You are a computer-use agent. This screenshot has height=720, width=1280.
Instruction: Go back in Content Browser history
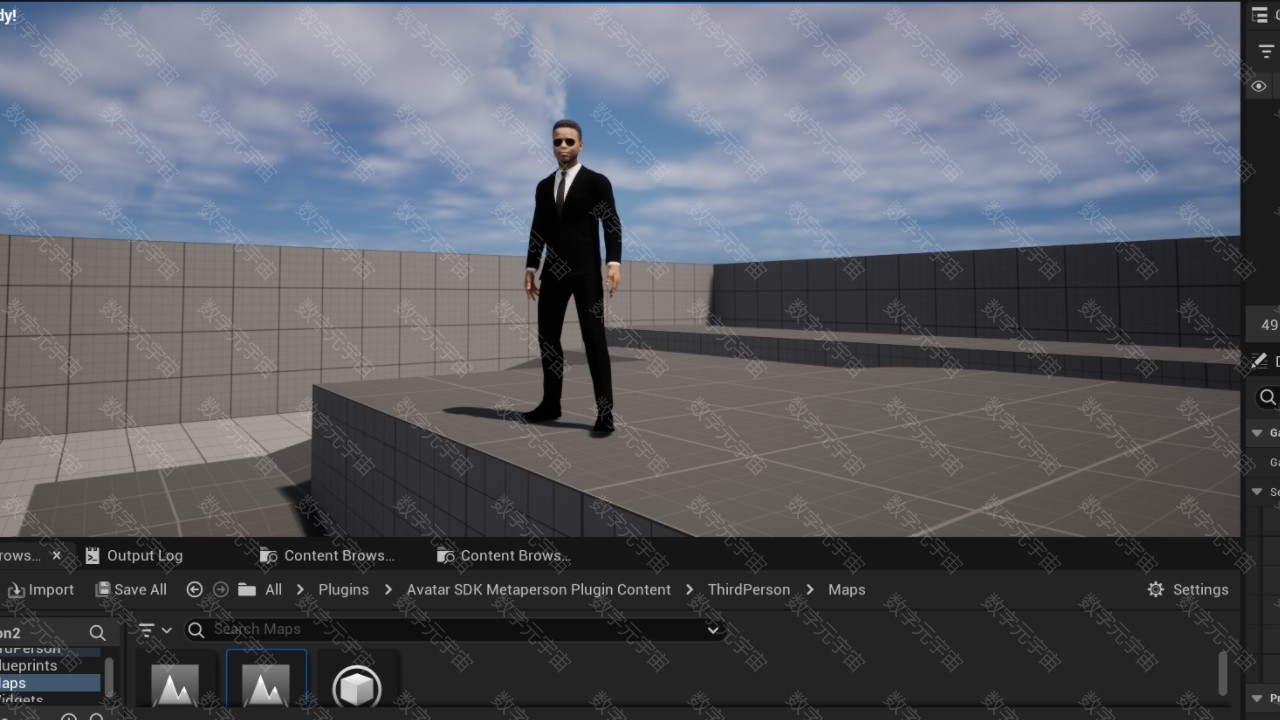[x=195, y=590]
